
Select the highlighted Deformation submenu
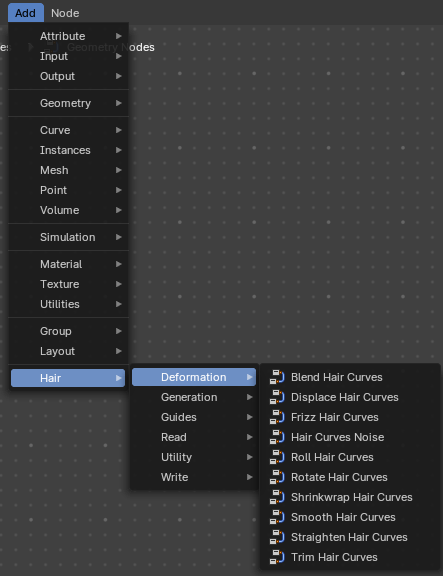click(x=194, y=377)
